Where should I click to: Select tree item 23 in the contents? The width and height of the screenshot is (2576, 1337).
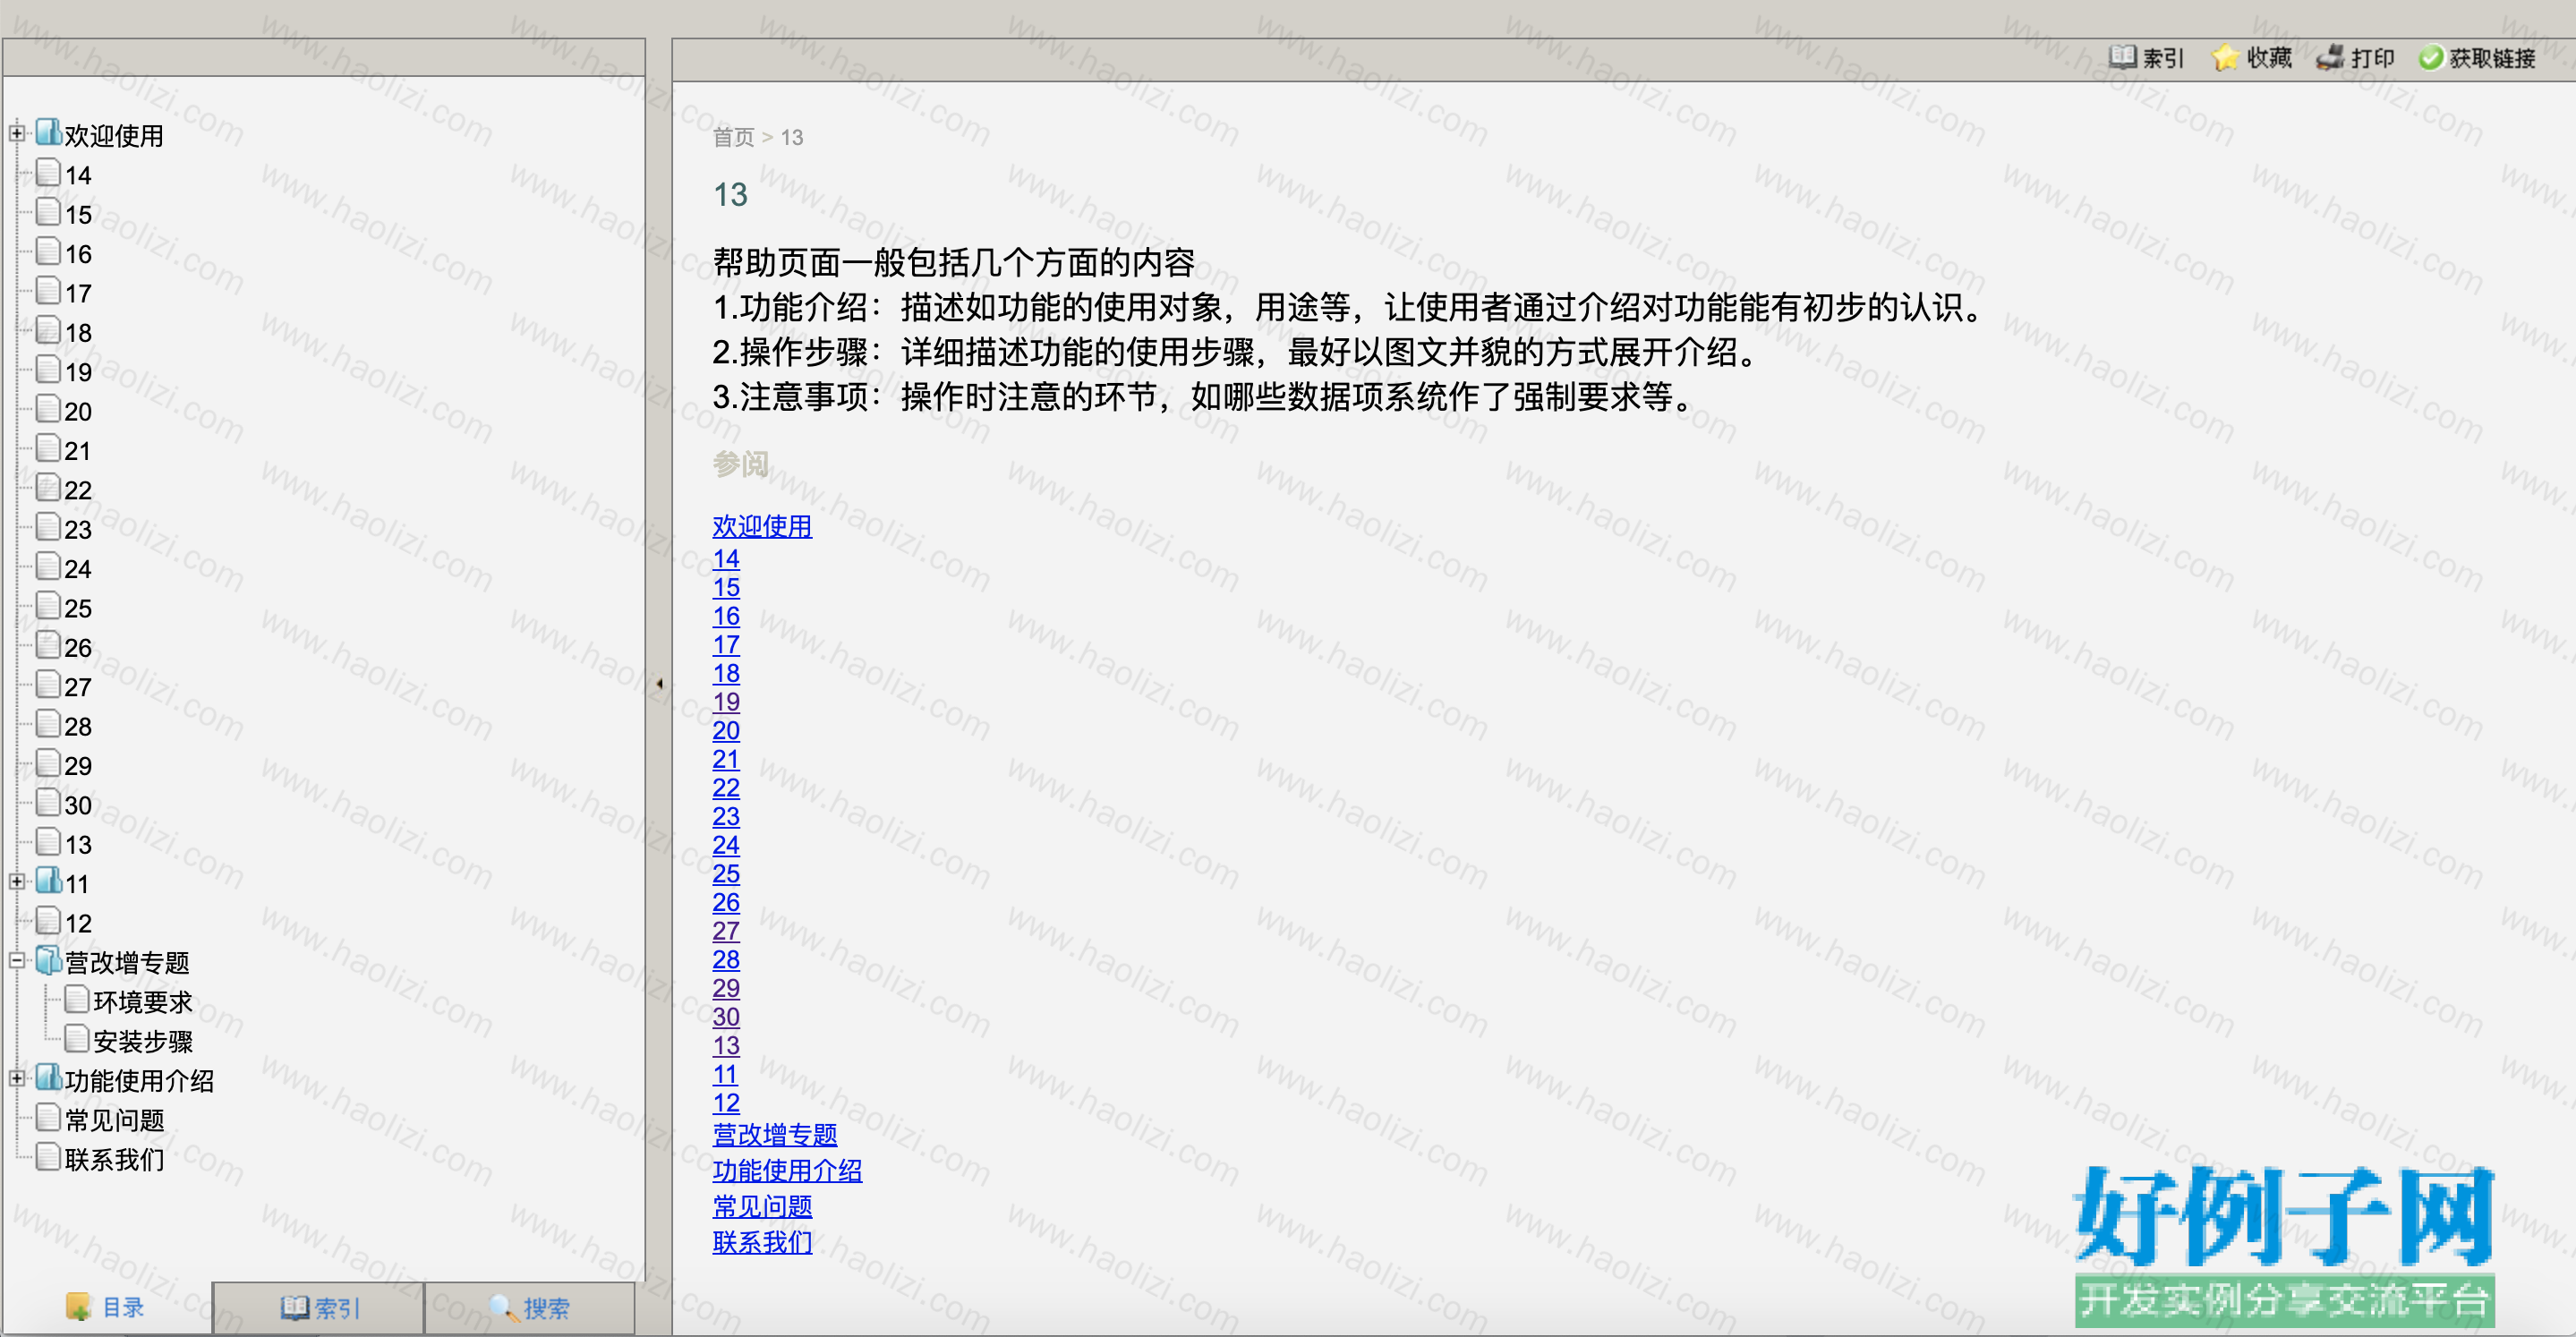(x=78, y=529)
